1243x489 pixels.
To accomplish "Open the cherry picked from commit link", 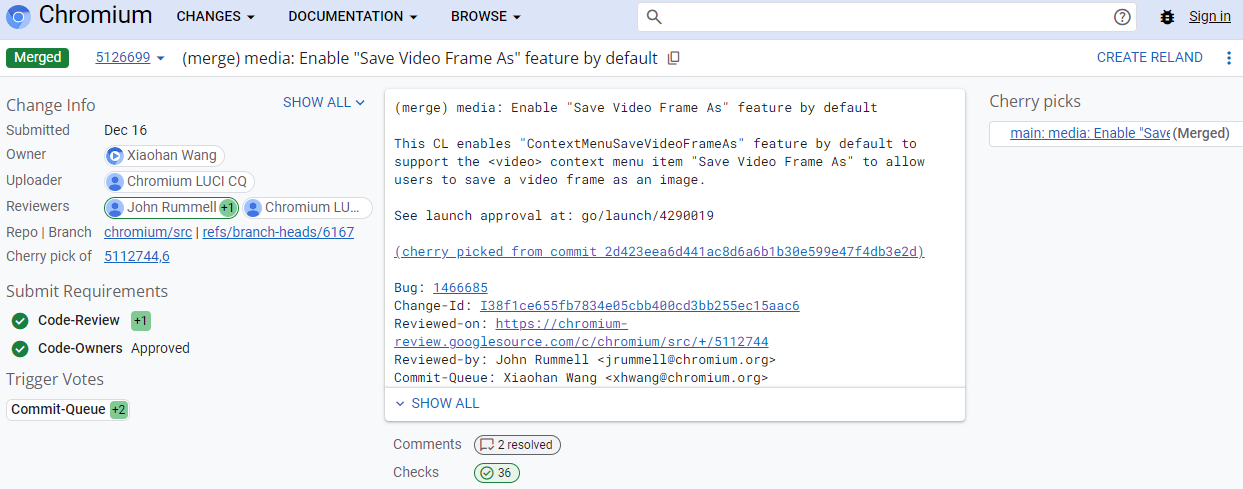I will pos(659,251).
